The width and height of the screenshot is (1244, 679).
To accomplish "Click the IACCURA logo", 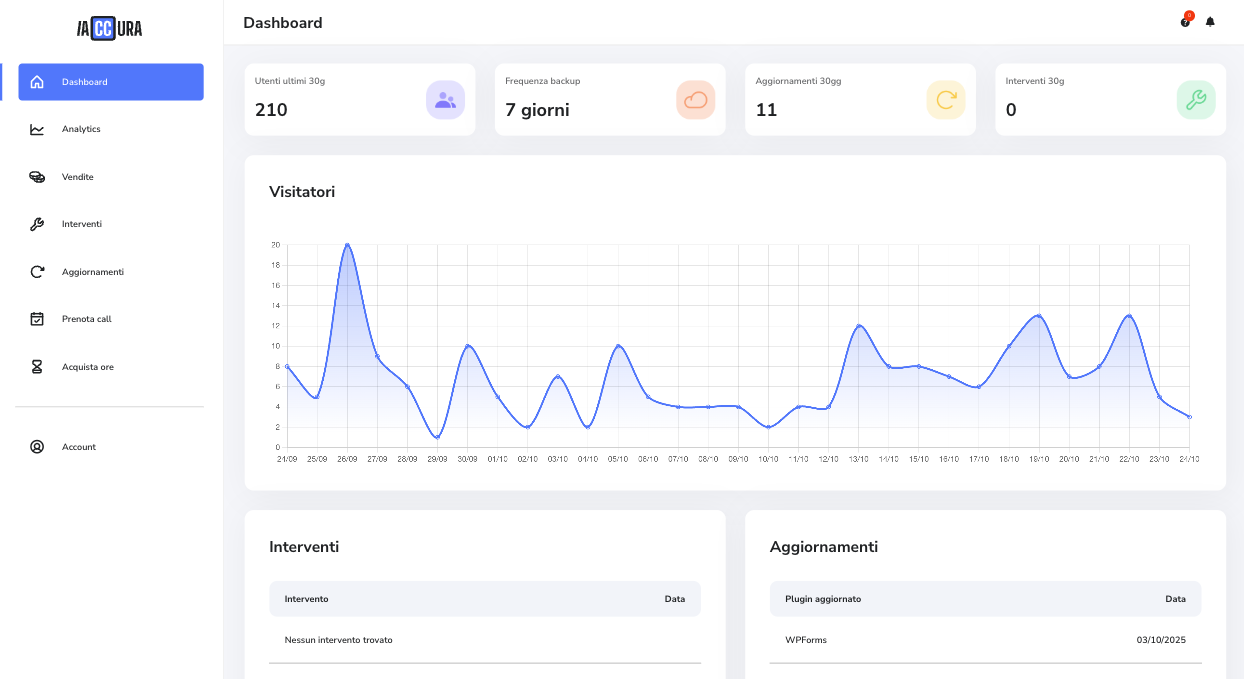I will (x=110, y=29).
